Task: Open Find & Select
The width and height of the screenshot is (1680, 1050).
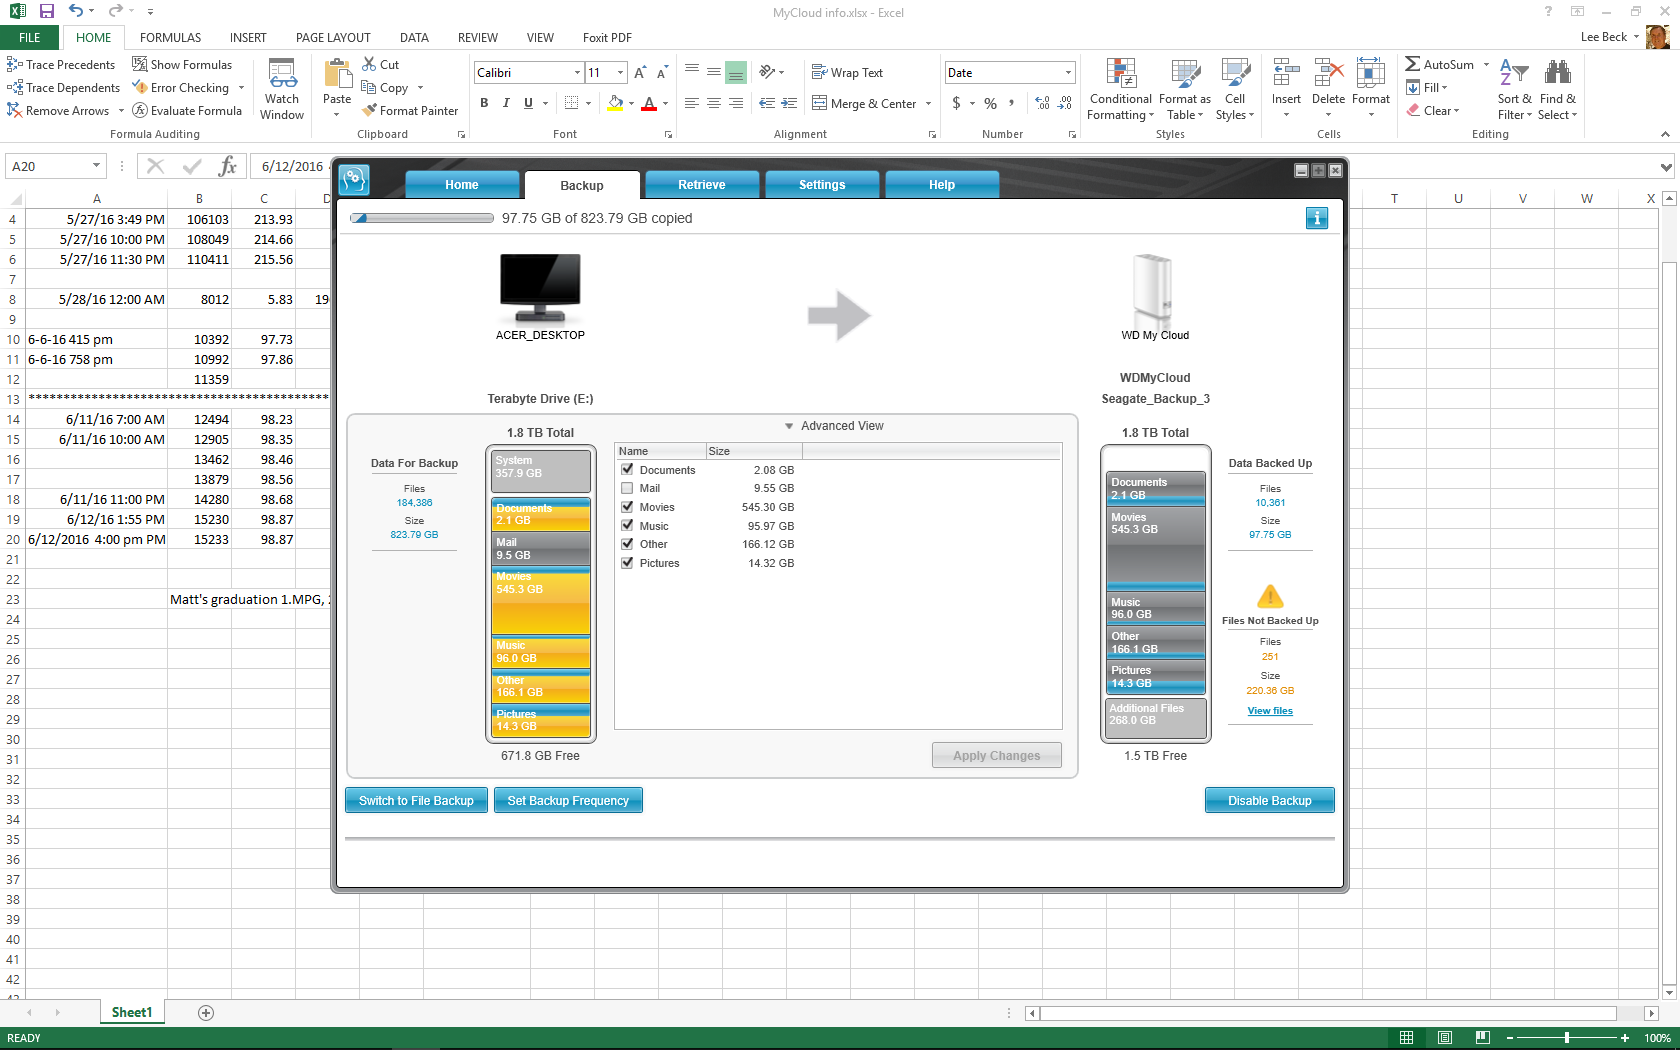Action: 1558,89
